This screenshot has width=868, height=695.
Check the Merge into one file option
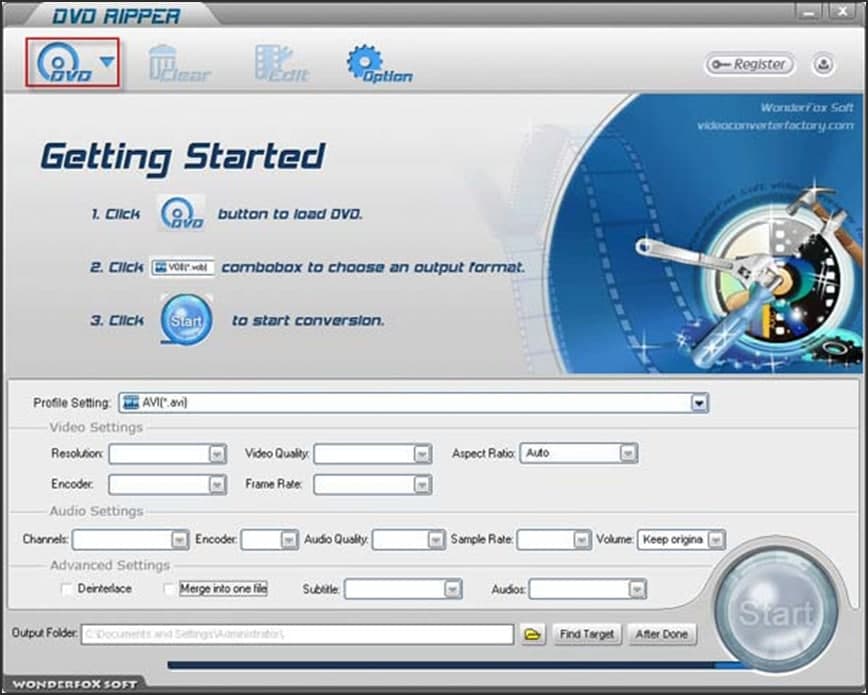point(170,589)
